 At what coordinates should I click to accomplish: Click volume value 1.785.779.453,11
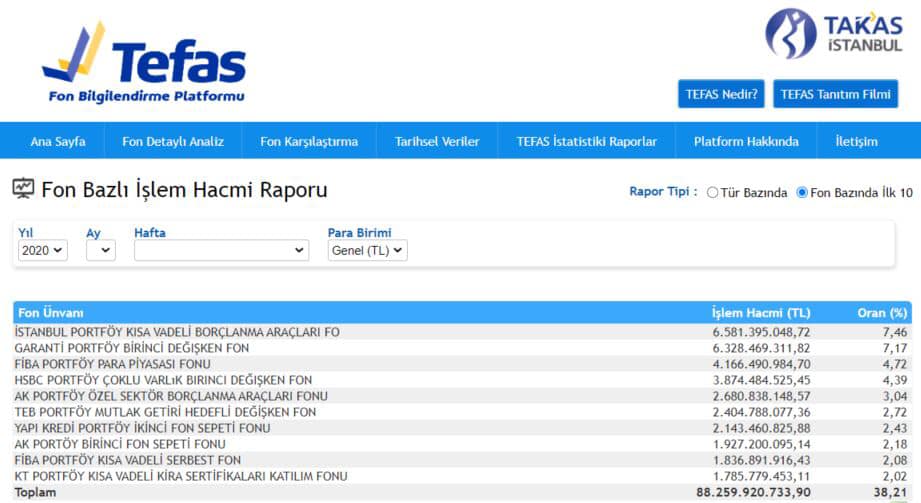coord(761,476)
